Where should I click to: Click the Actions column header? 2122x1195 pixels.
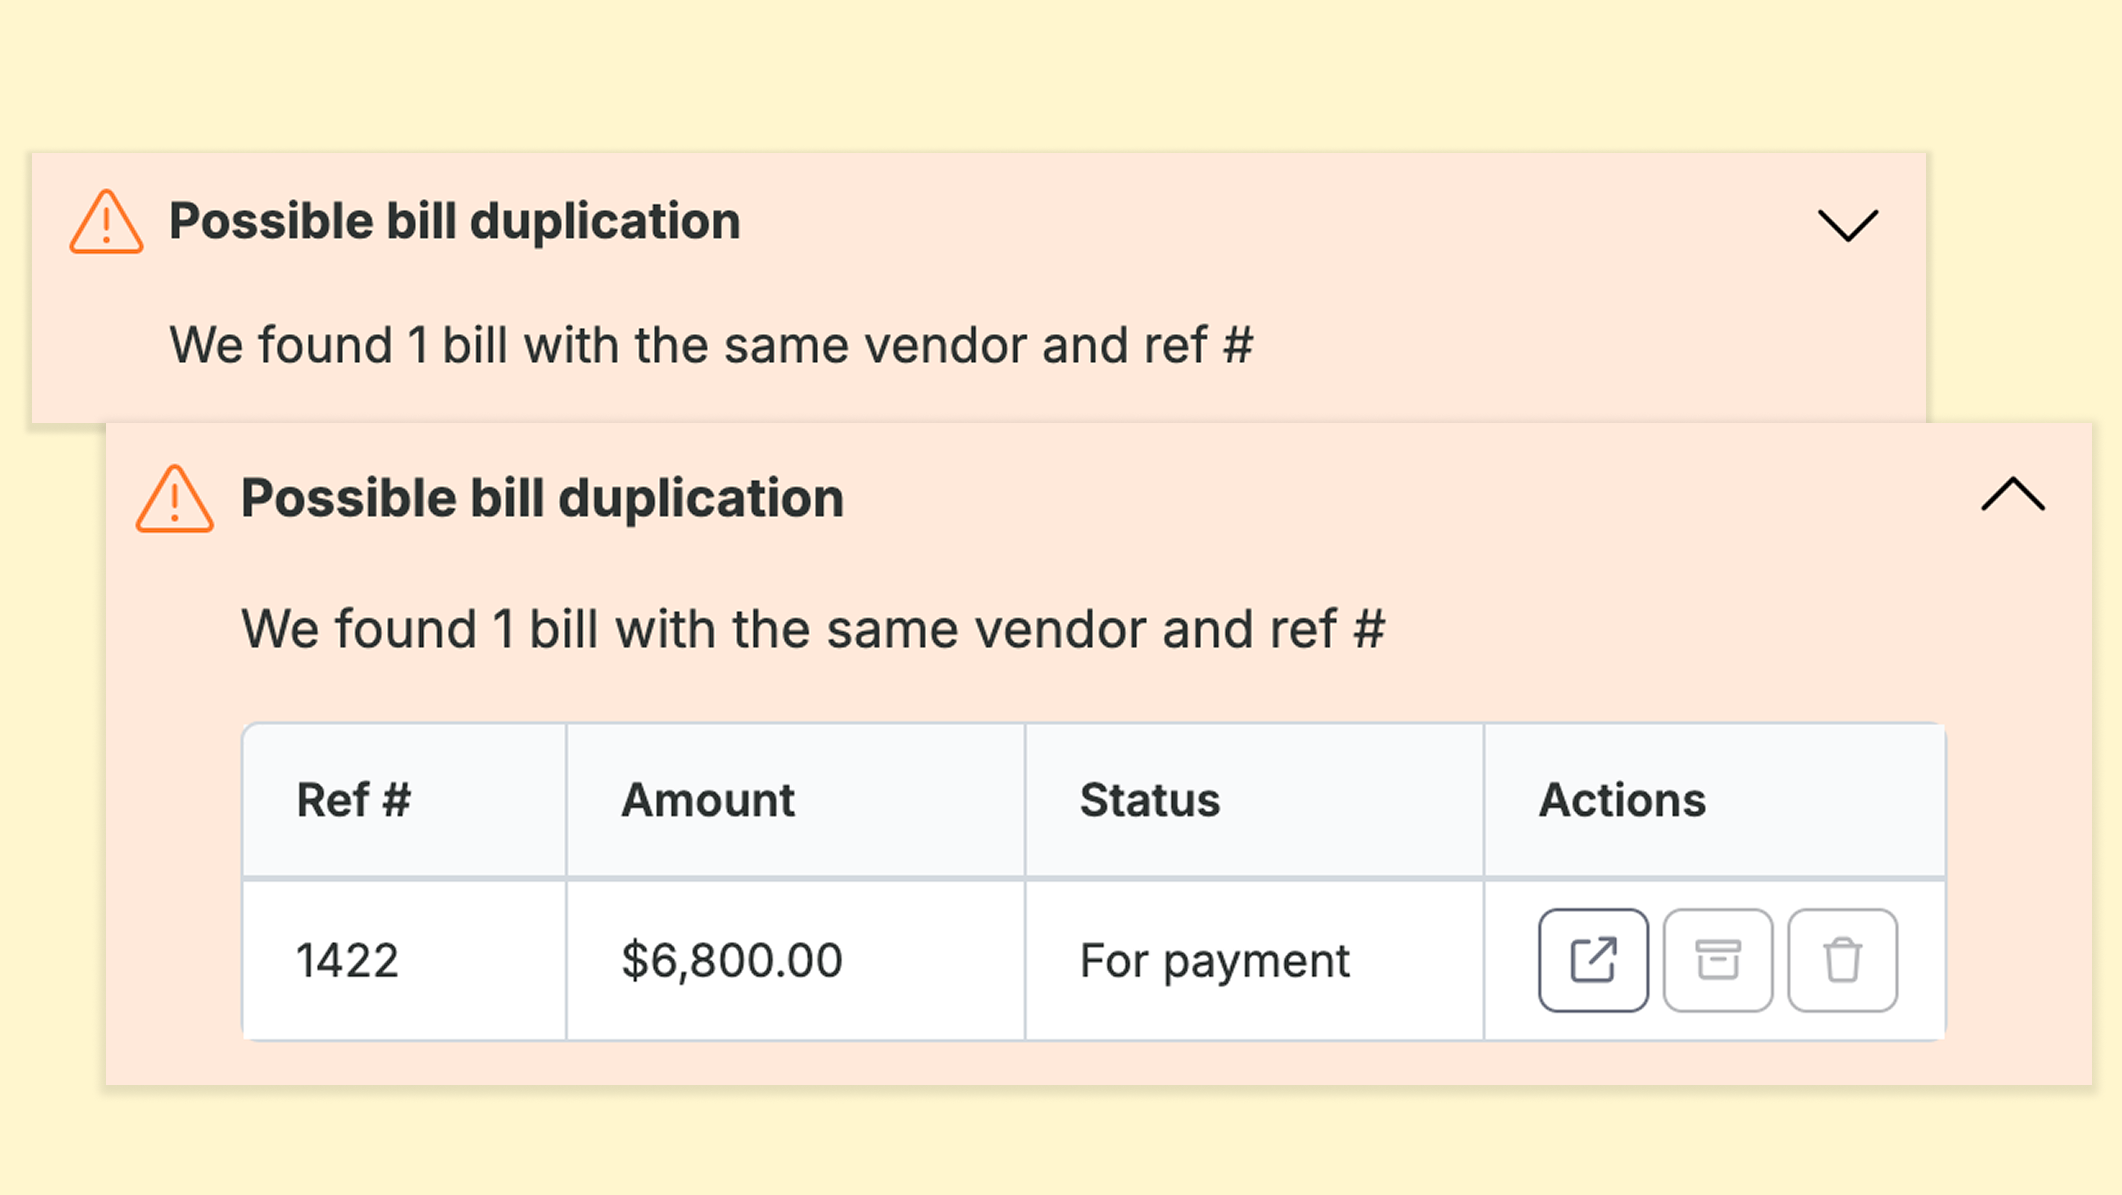(1621, 800)
